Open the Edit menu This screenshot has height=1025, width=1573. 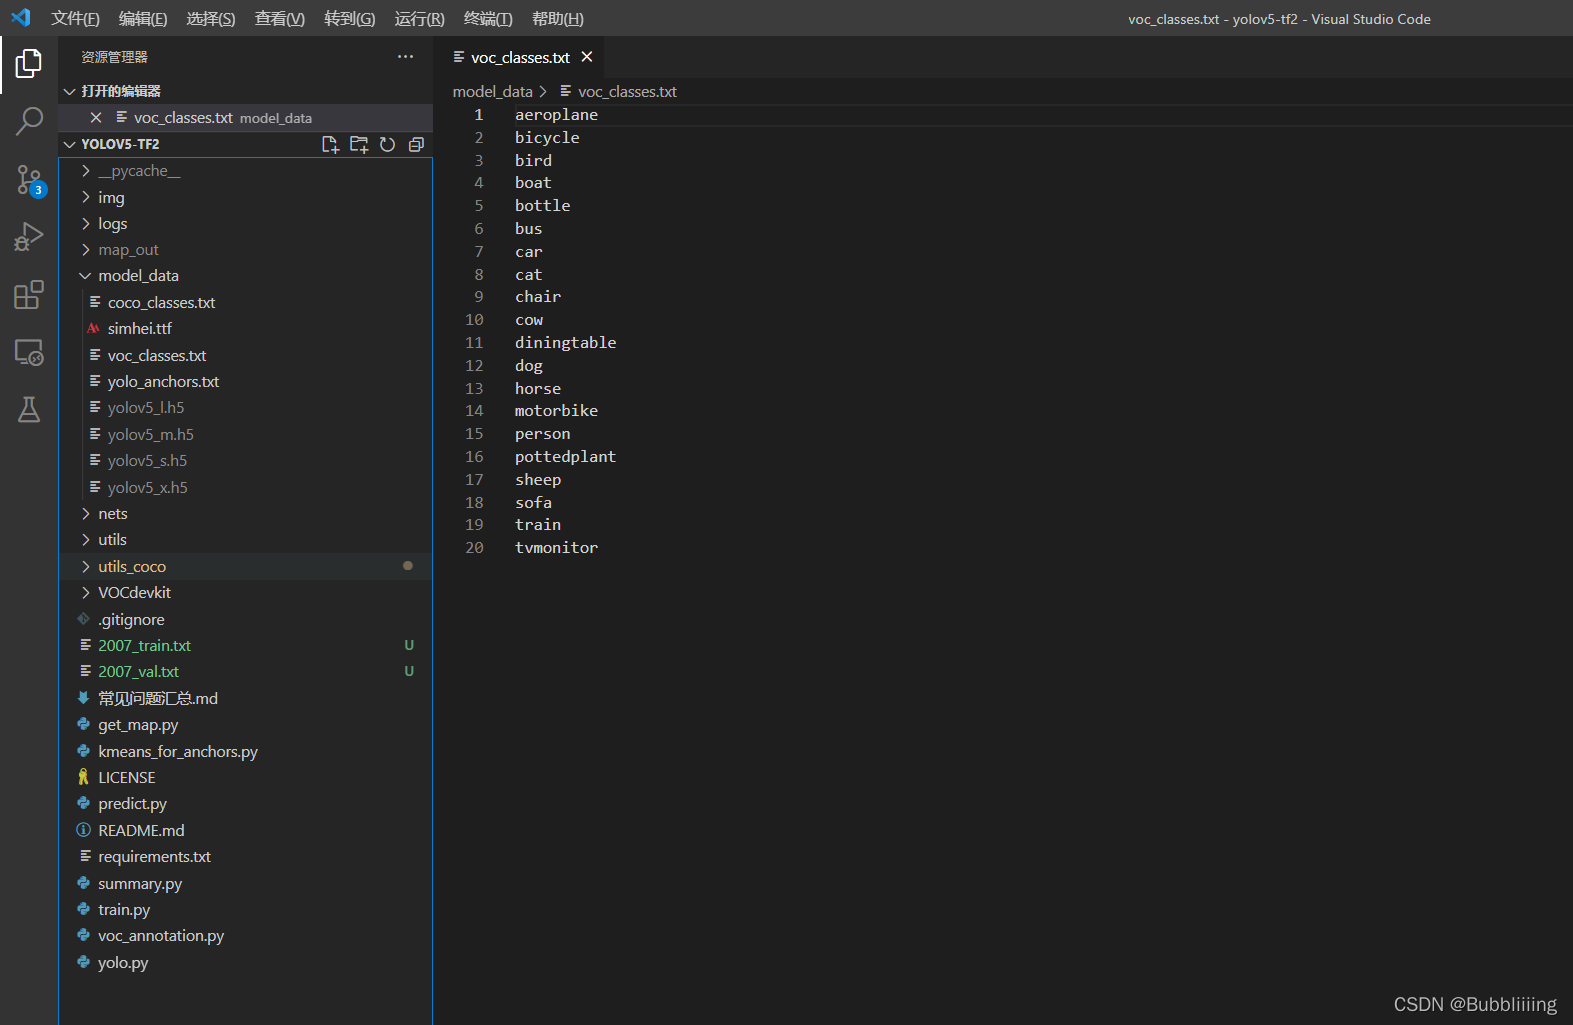point(143,19)
